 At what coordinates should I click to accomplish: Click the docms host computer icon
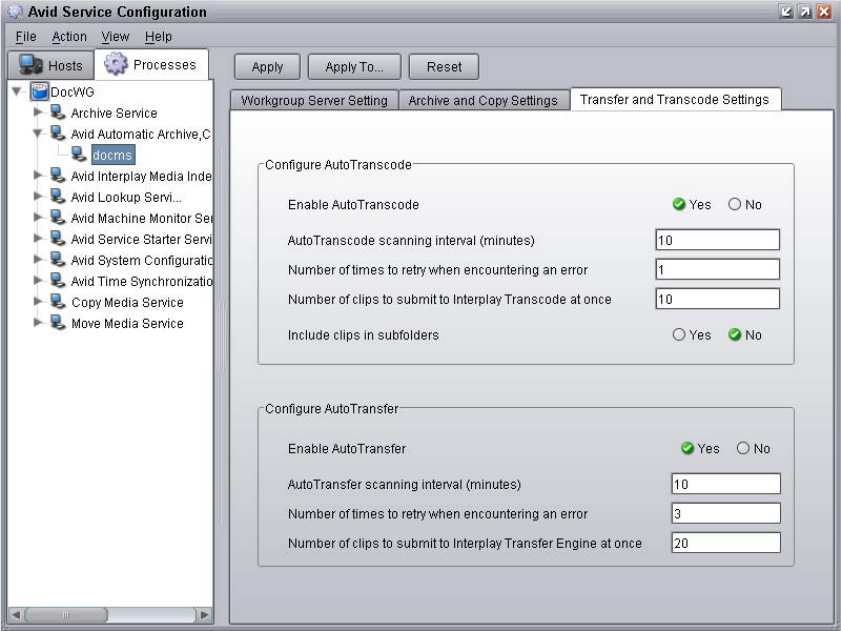[79, 154]
